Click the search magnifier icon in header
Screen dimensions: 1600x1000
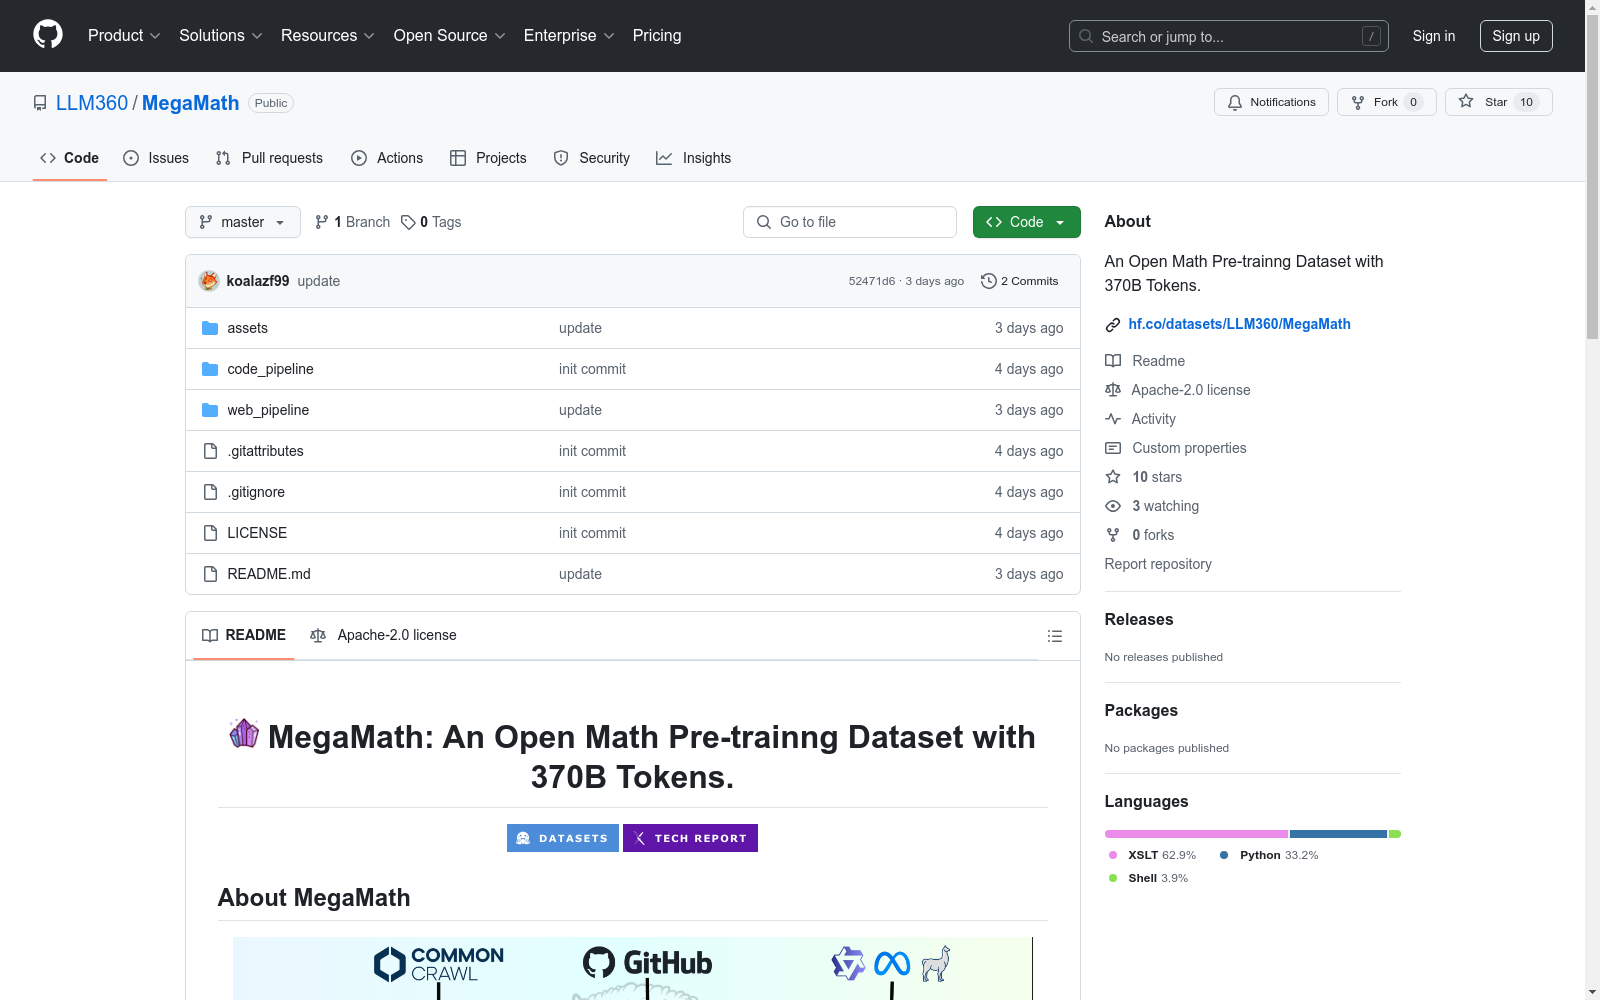(1086, 36)
